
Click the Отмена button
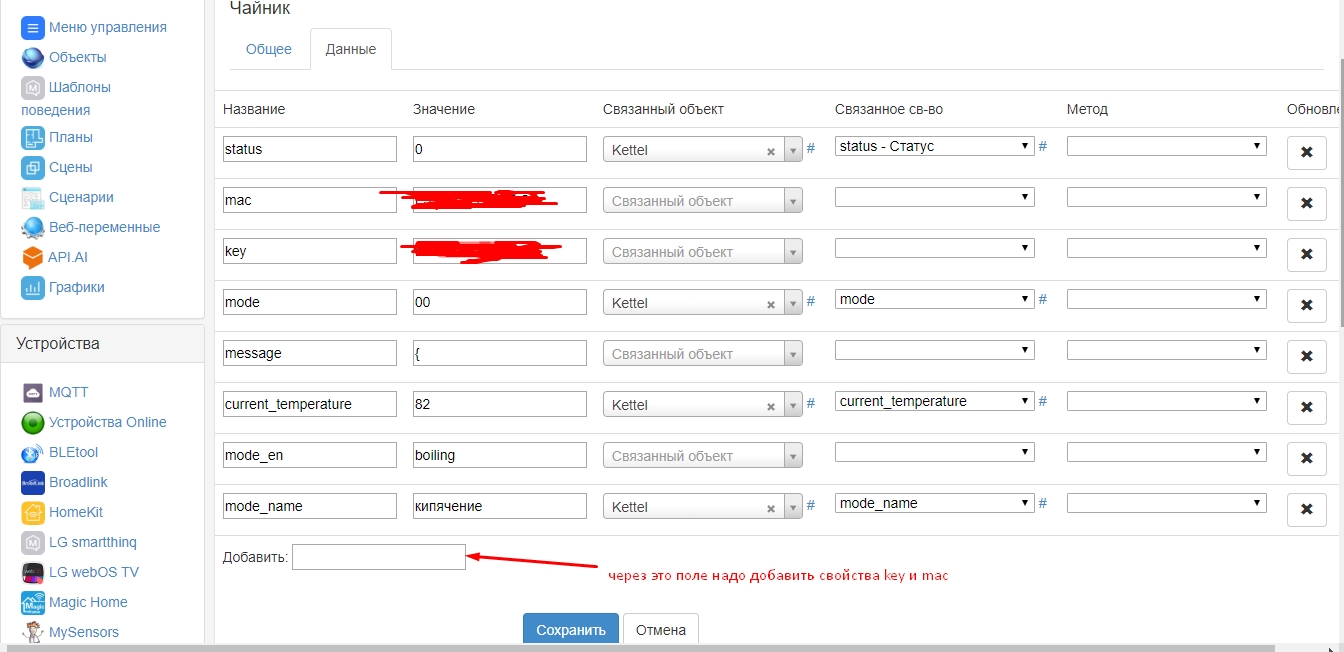[661, 630]
